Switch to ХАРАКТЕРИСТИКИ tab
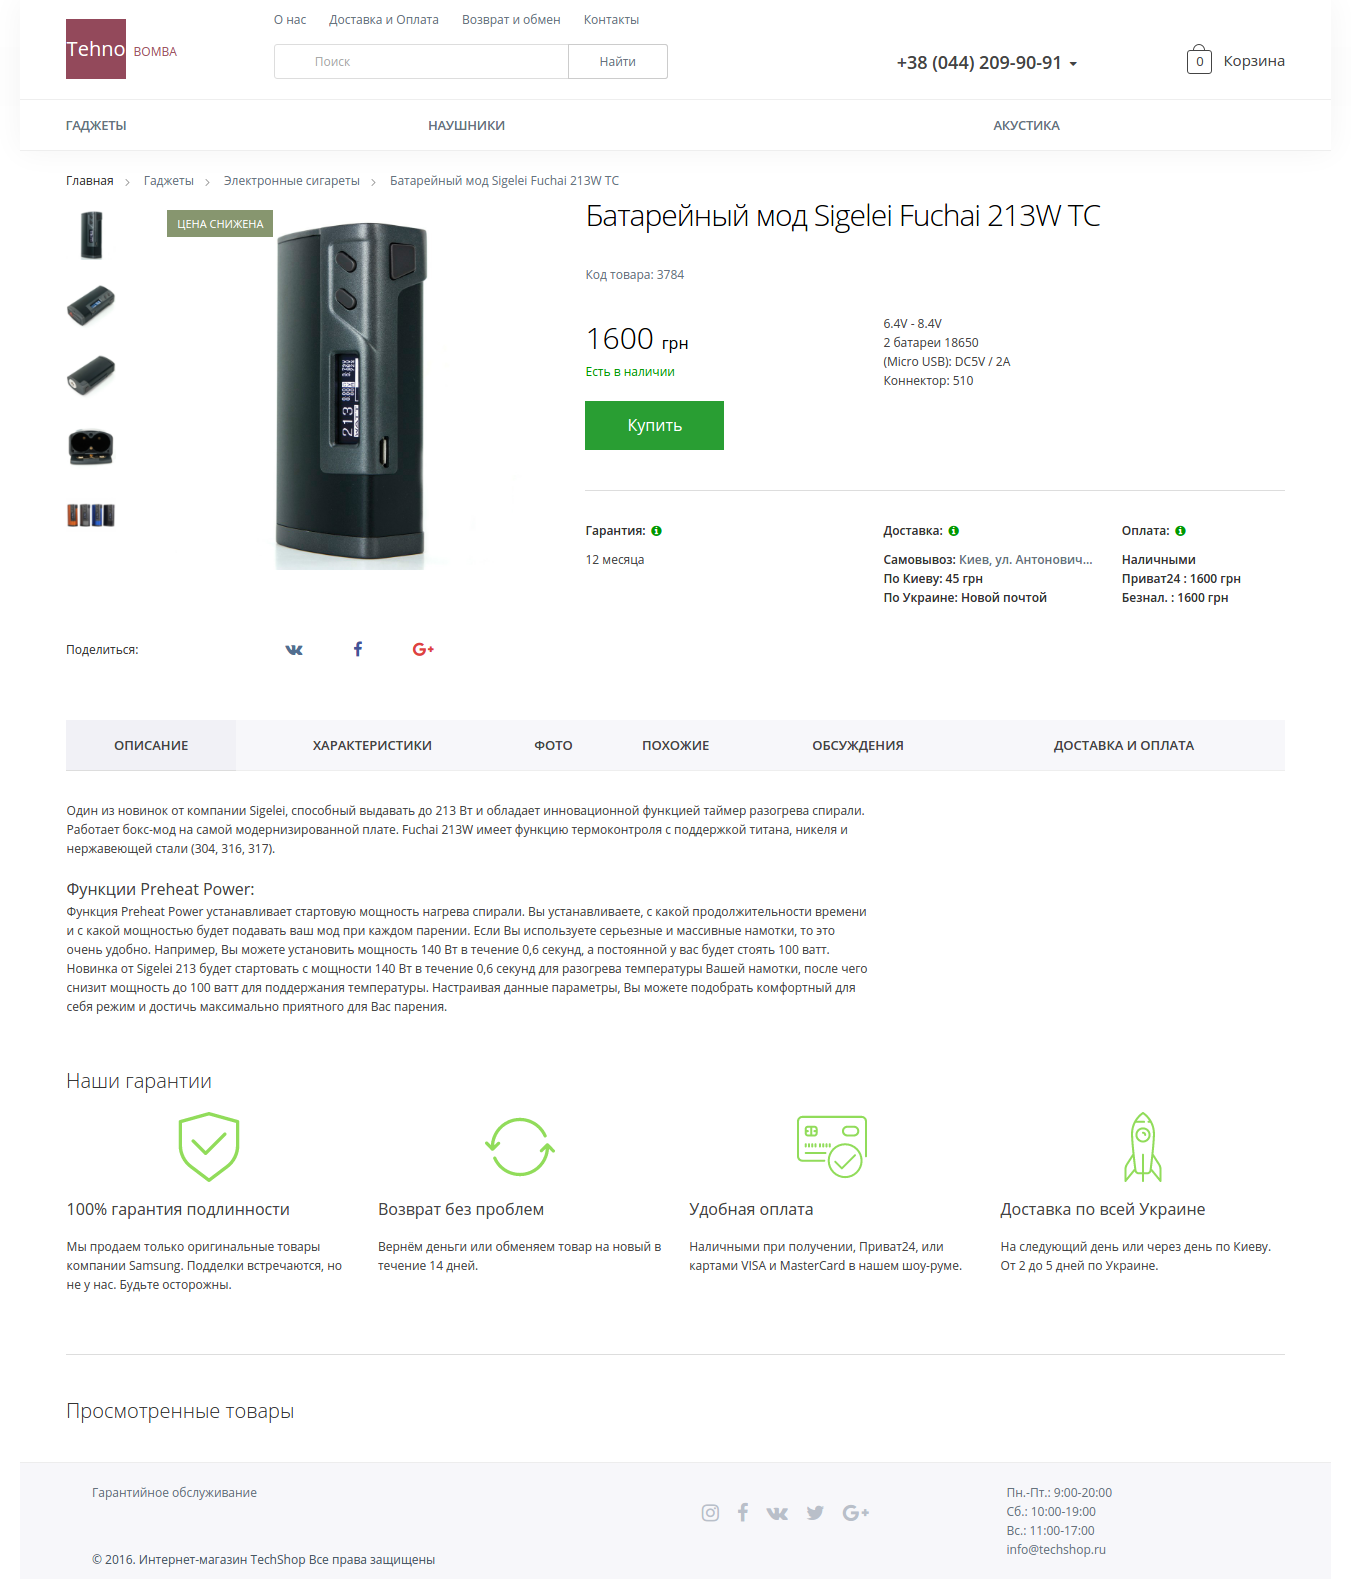This screenshot has height=1579, width=1351. coord(372,745)
